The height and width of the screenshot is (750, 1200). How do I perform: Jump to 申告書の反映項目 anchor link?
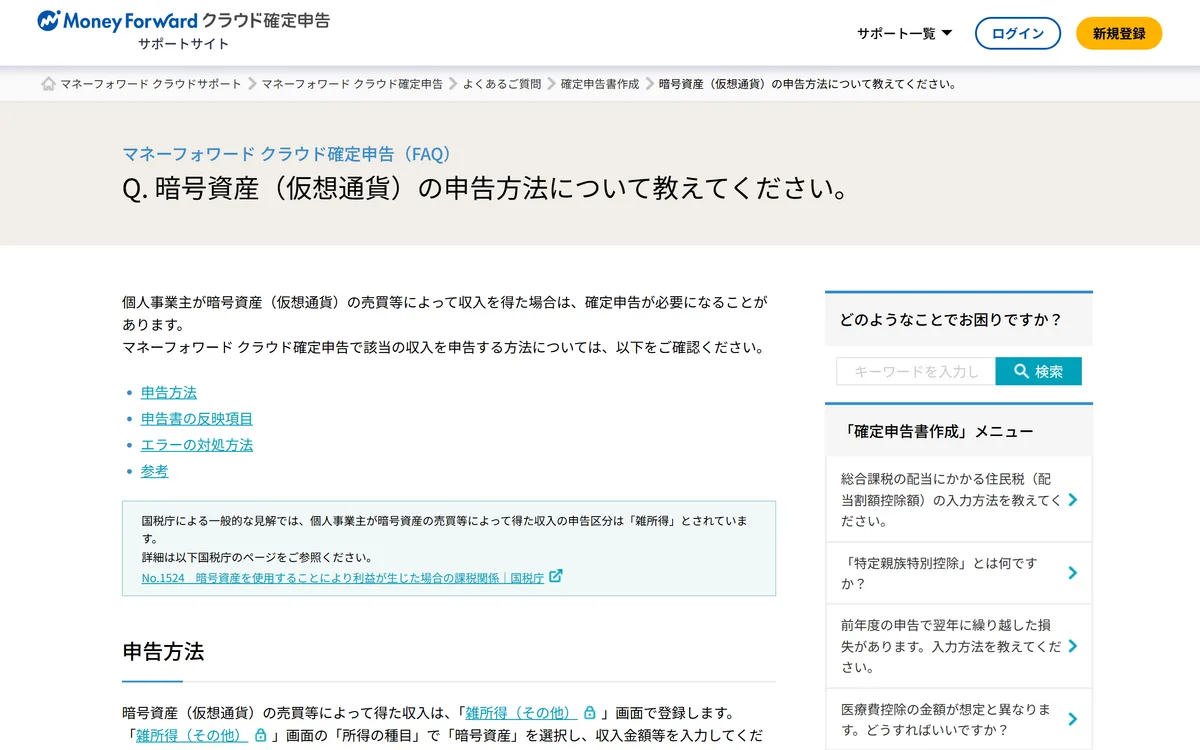(x=197, y=418)
